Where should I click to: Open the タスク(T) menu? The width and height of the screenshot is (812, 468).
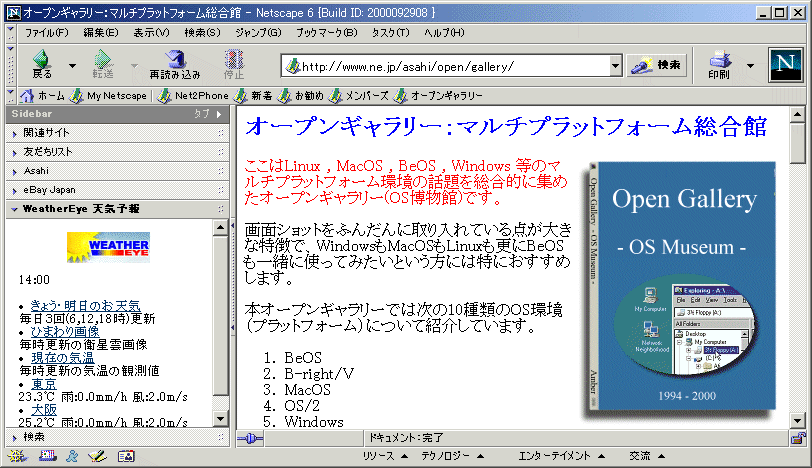(390, 33)
